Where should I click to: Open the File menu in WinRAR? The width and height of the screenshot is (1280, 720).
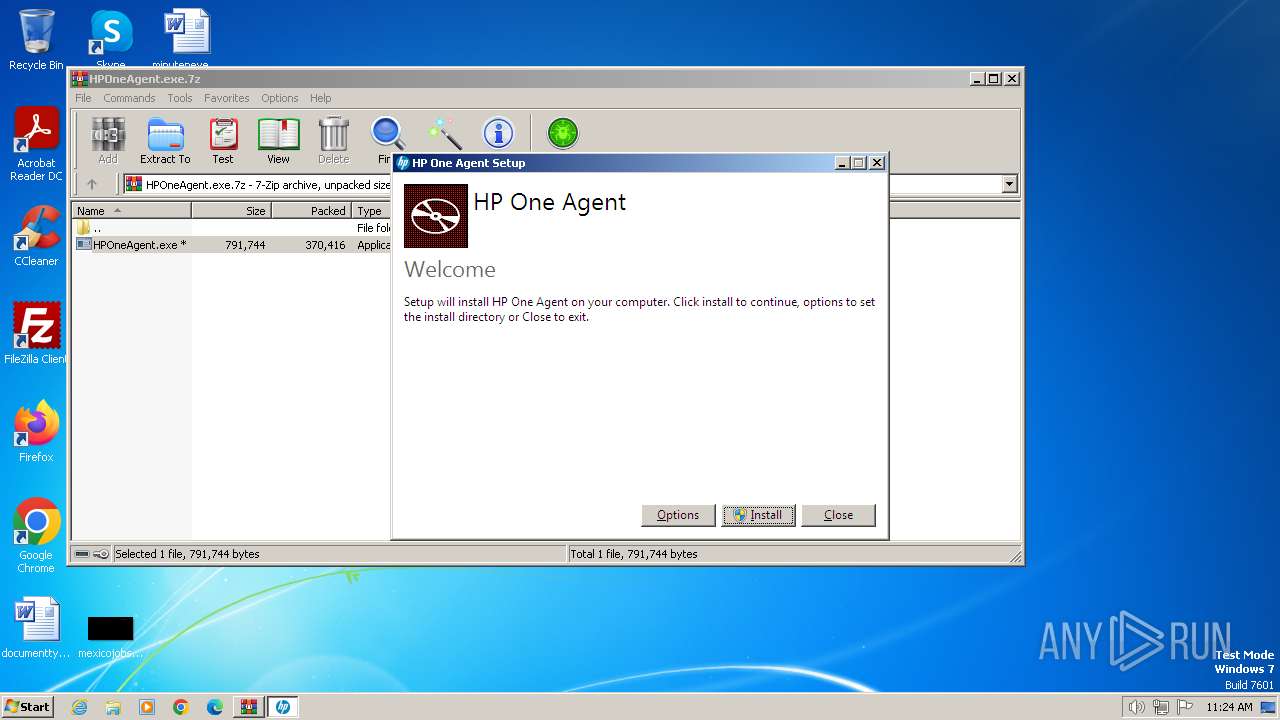[83, 98]
